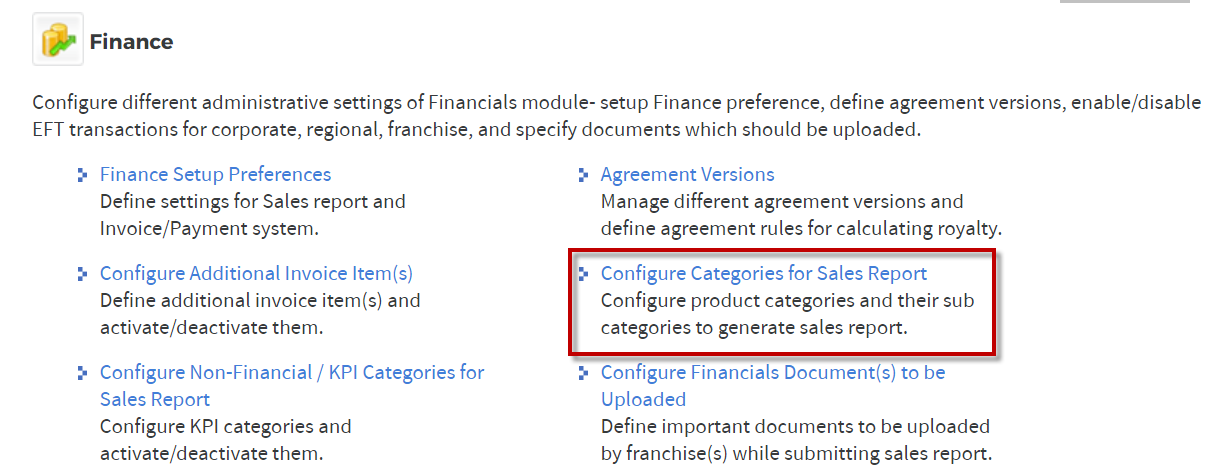Click bullet icon beside Configure Financials Document(s)

(584, 373)
